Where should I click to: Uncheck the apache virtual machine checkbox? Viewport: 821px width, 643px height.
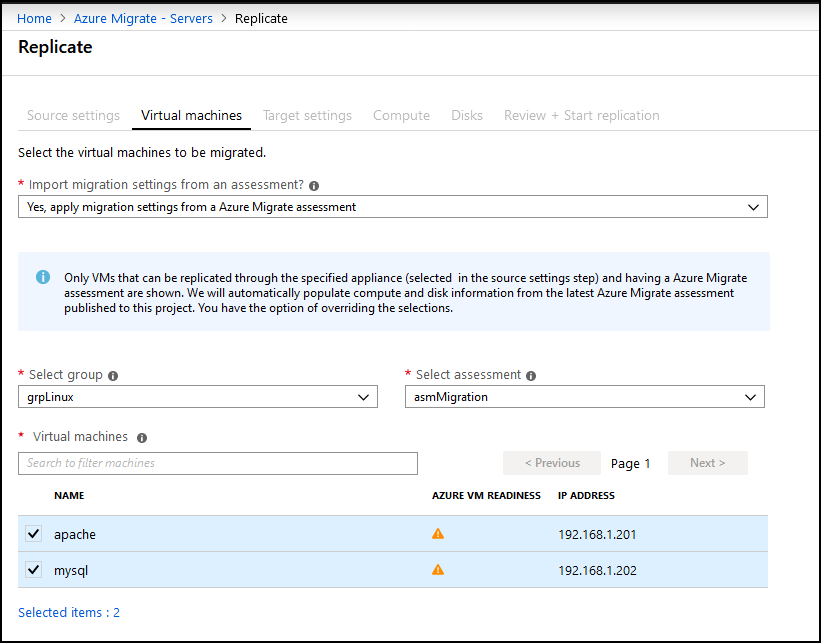pos(34,534)
